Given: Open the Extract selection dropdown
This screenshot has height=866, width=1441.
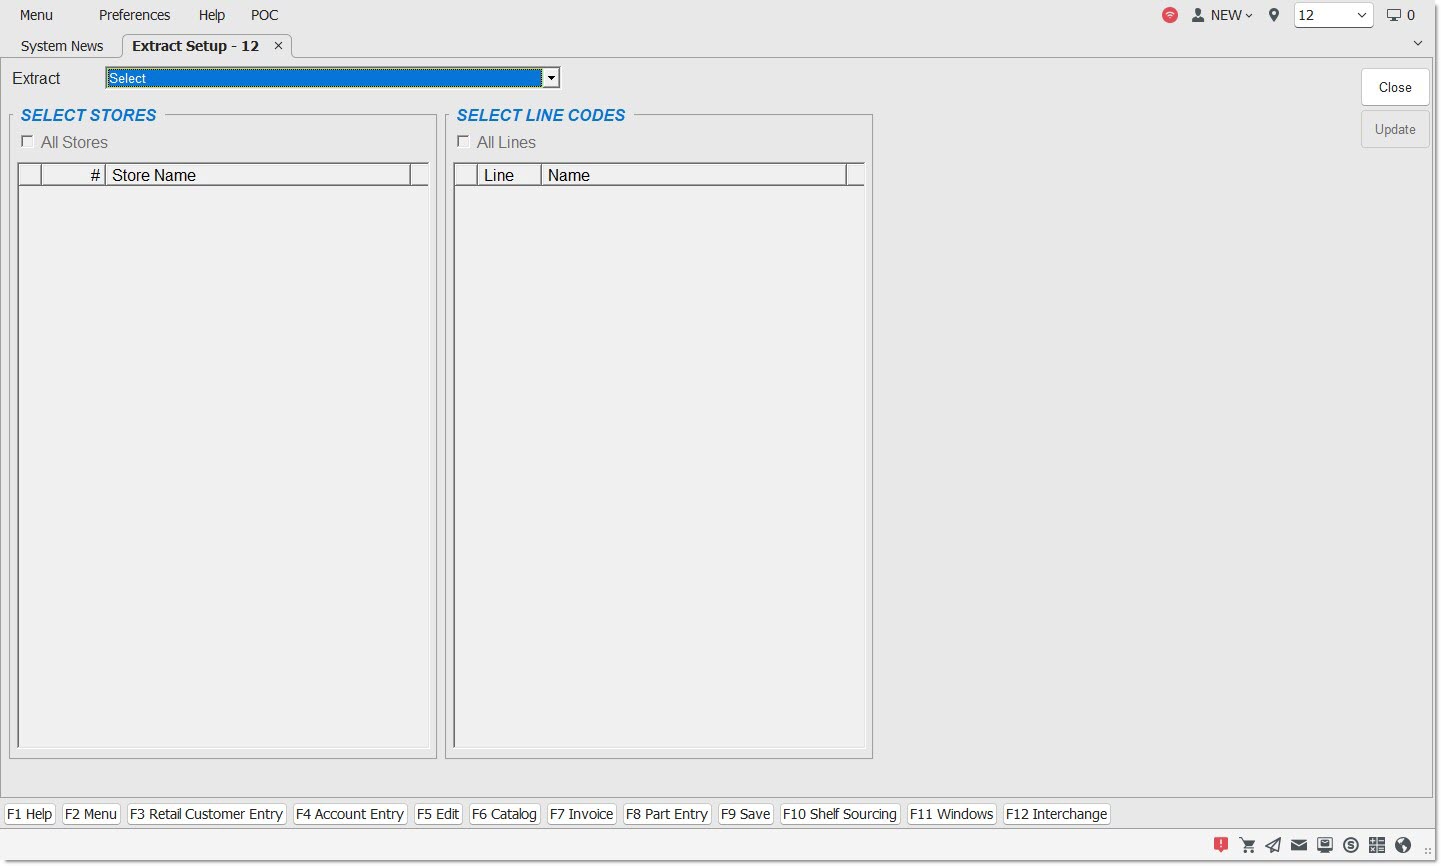Looking at the screenshot, I should [x=550, y=78].
